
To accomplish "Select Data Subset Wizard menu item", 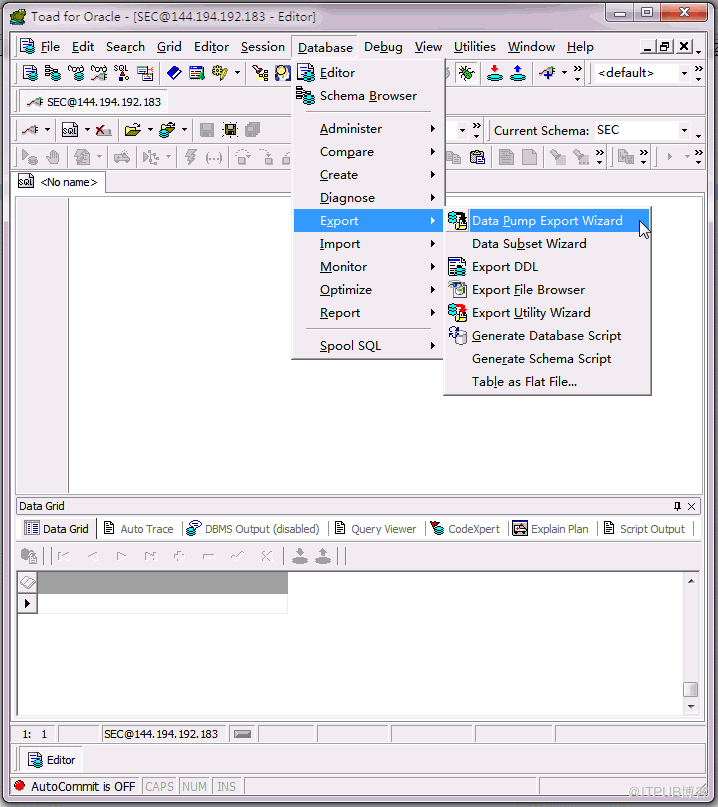I will [x=547, y=244].
